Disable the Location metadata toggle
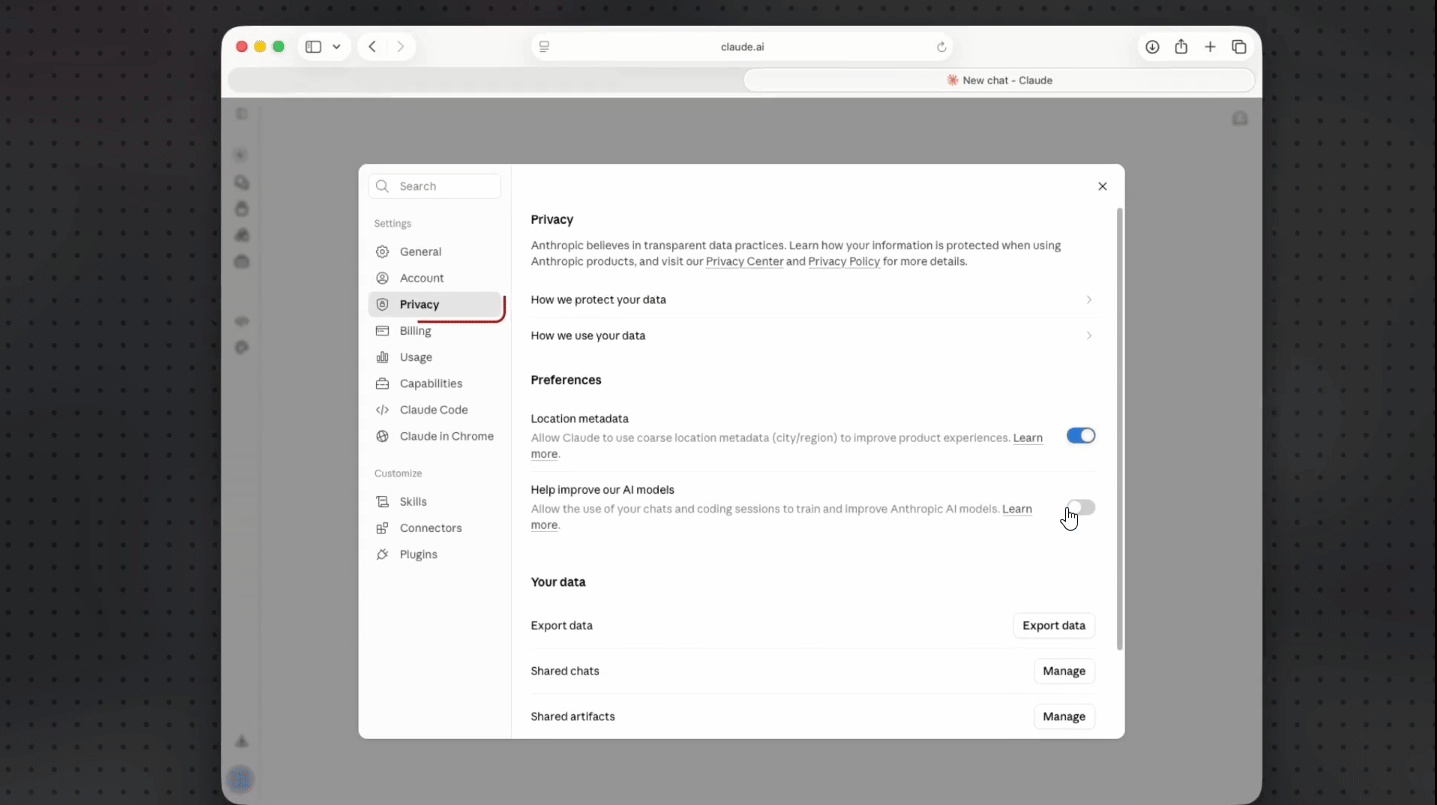 pyautogui.click(x=1081, y=436)
